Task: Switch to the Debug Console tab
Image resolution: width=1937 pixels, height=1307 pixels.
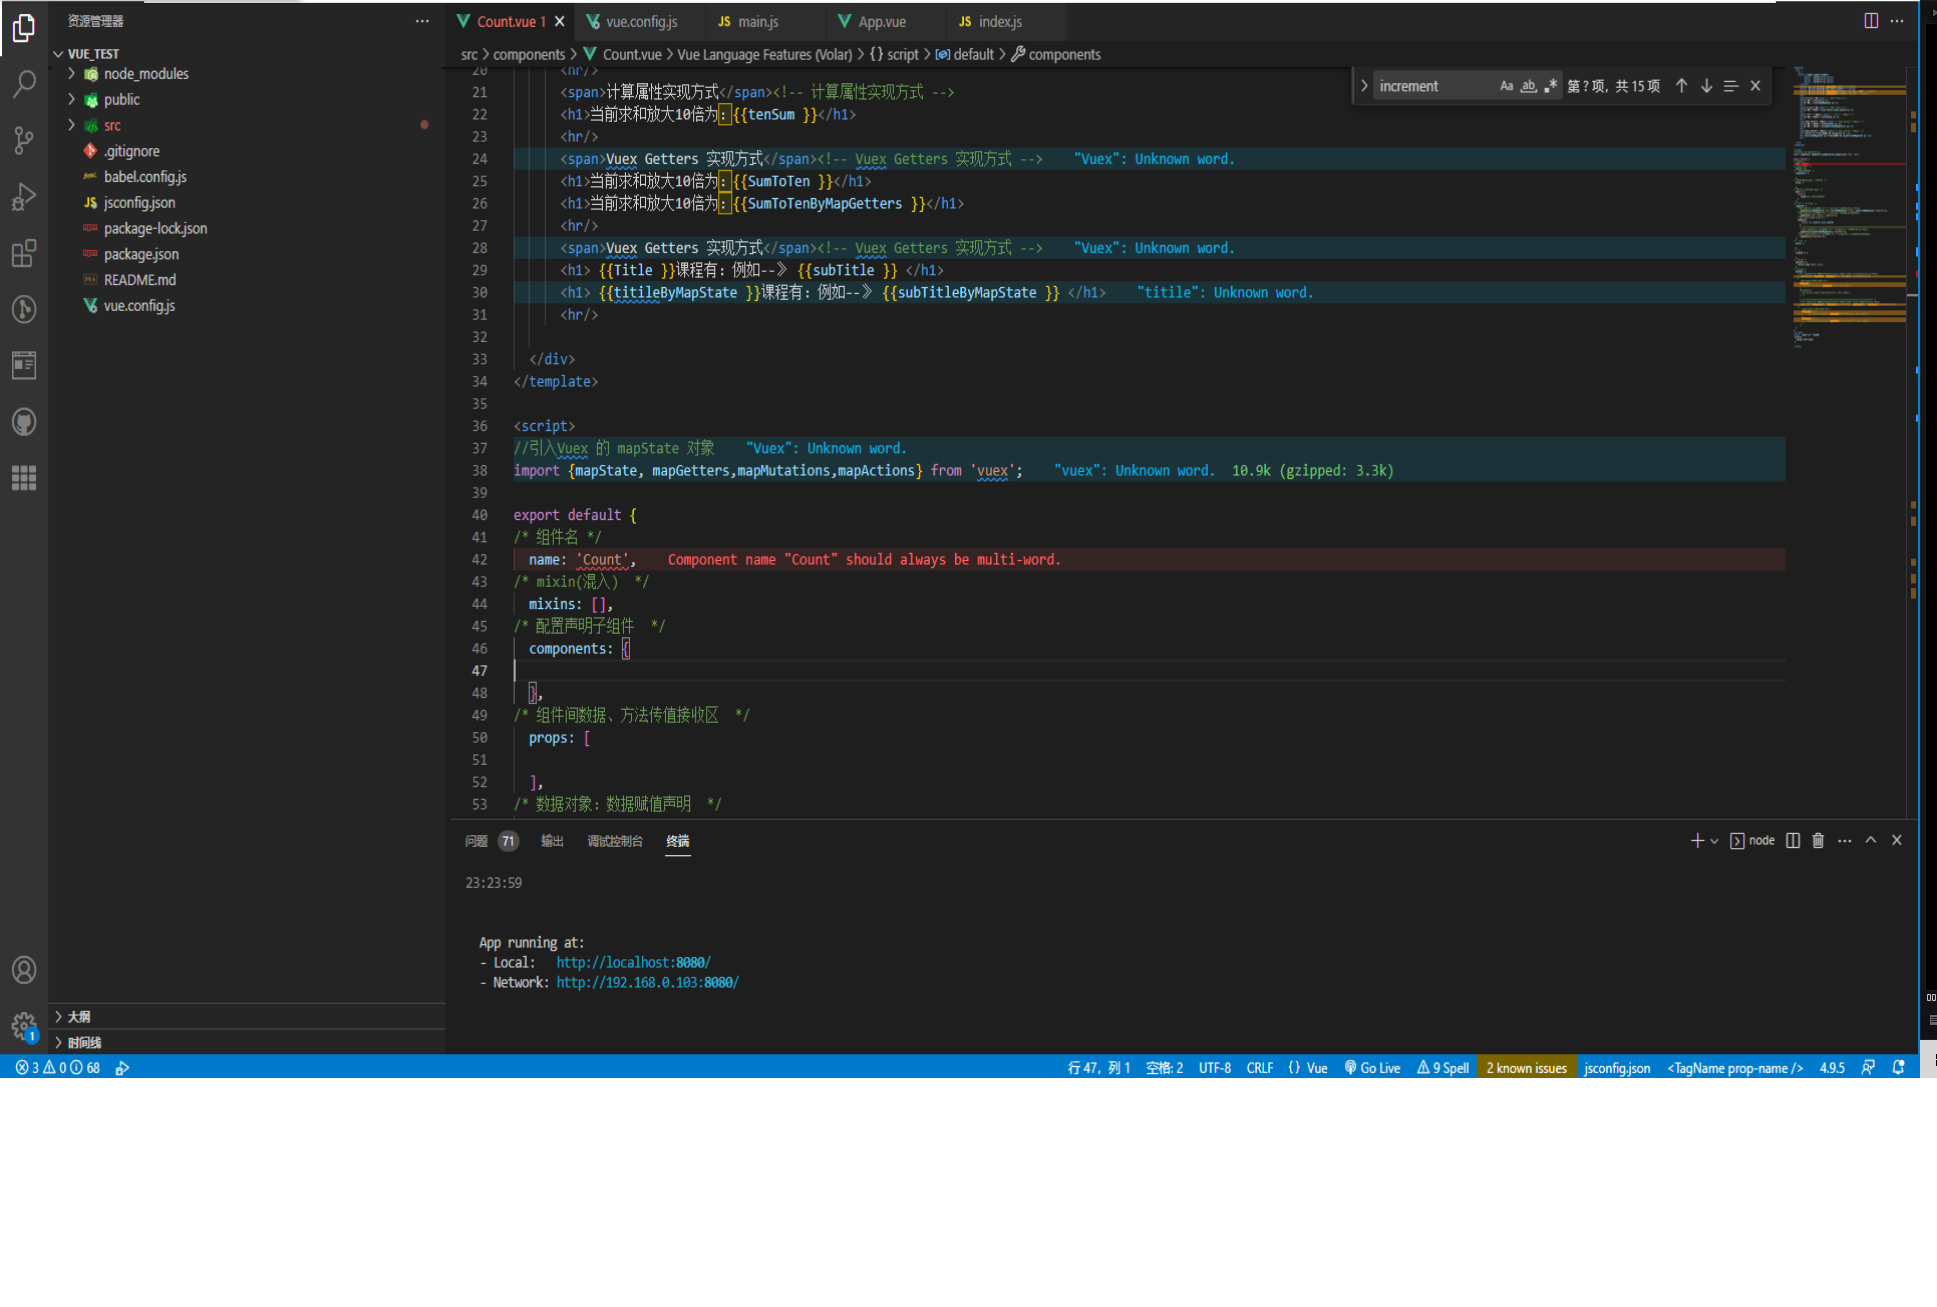Action: pyautogui.click(x=615, y=841)
